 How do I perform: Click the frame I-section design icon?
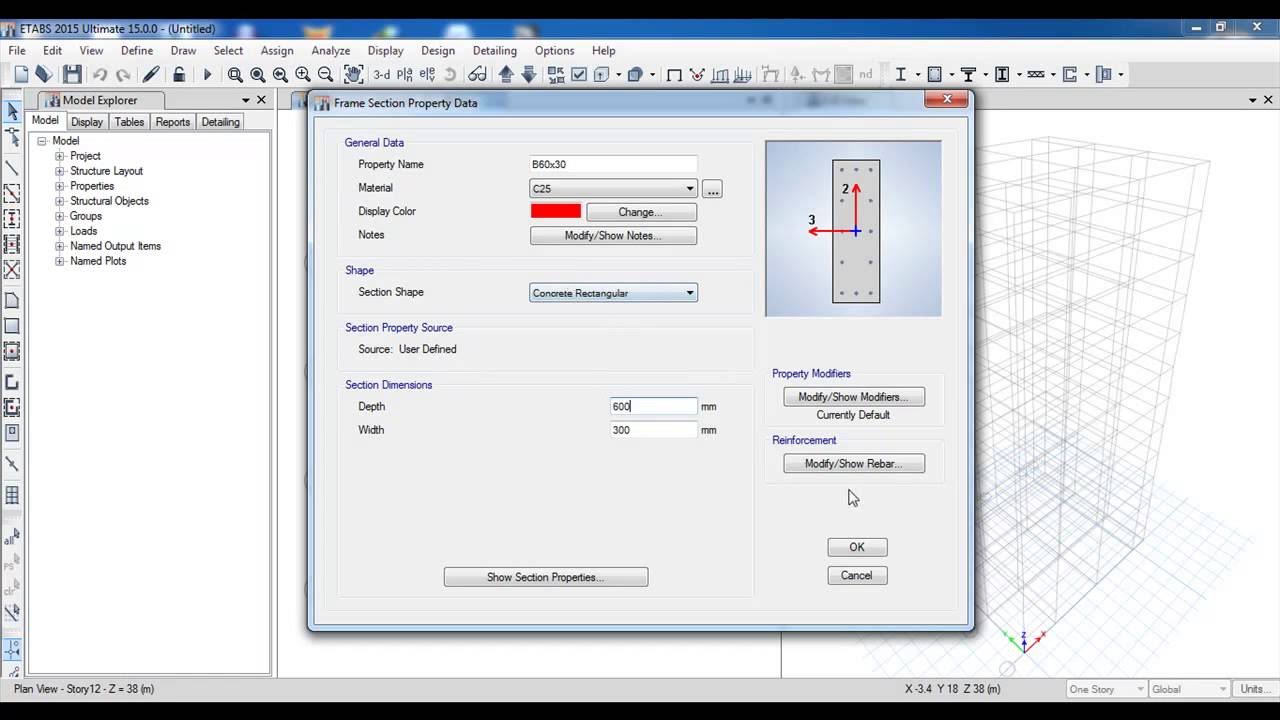900,74
